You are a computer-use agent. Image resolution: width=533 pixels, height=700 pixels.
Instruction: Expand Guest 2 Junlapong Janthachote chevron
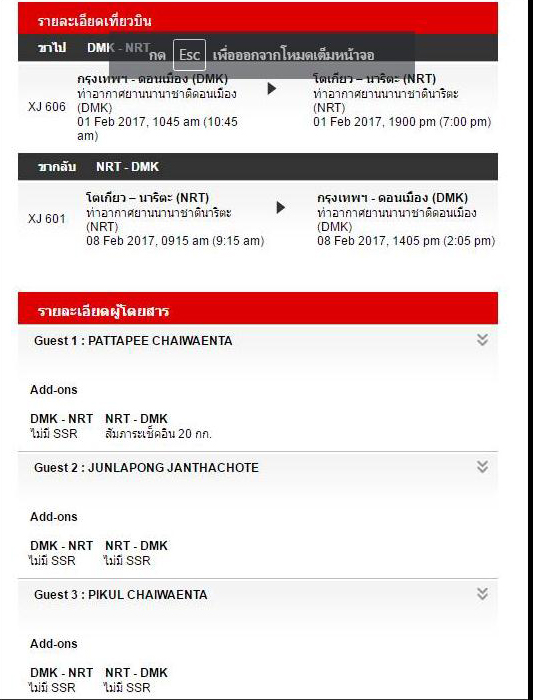pyautogui.click(x=482, y=467)
